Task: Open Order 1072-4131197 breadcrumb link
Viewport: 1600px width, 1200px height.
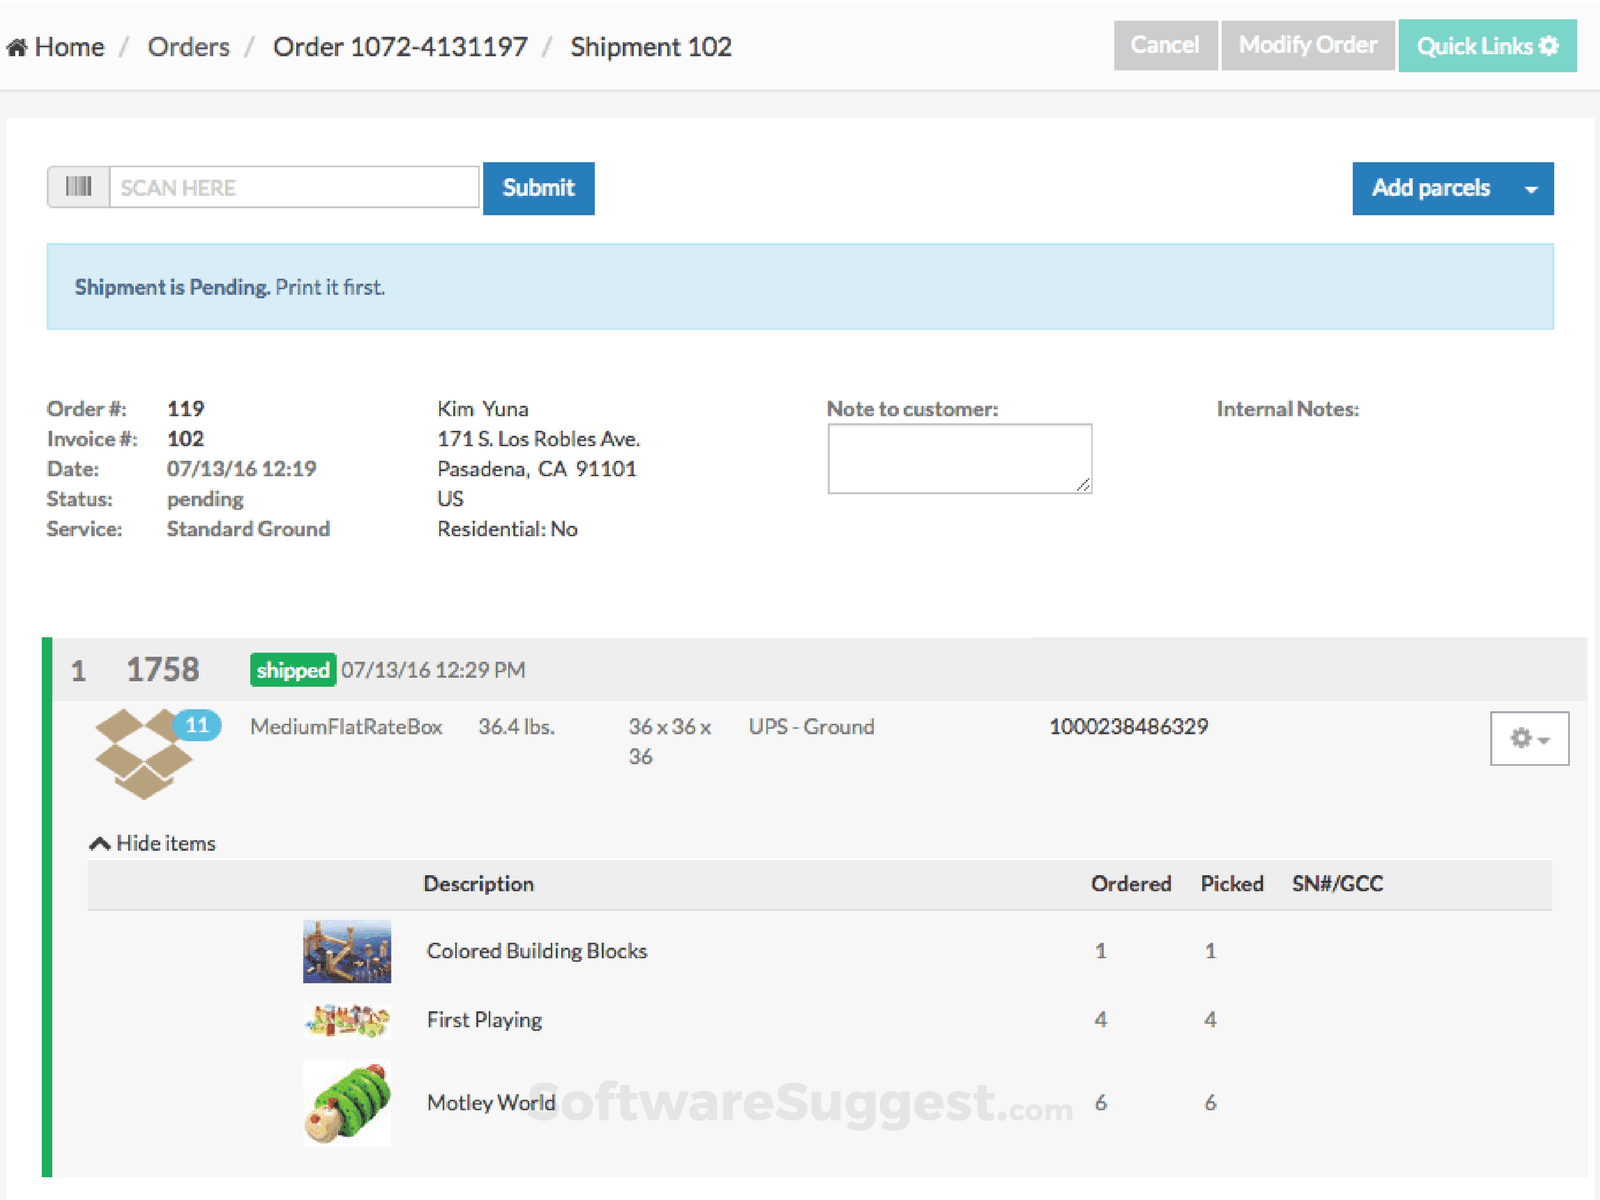Action: coord(400,46)
